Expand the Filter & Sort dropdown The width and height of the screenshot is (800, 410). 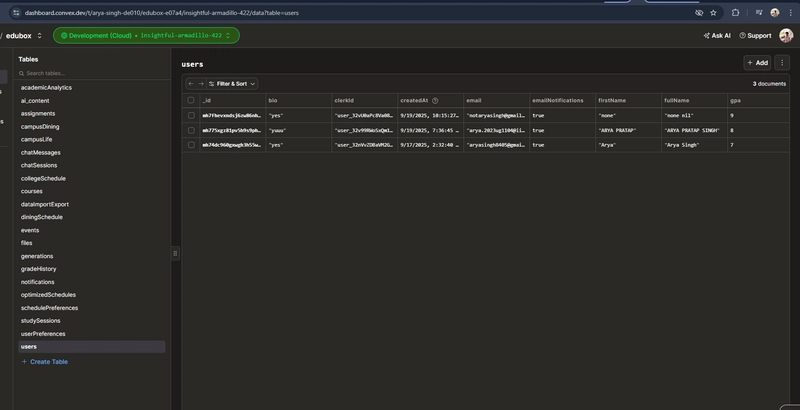coord(232,84)
